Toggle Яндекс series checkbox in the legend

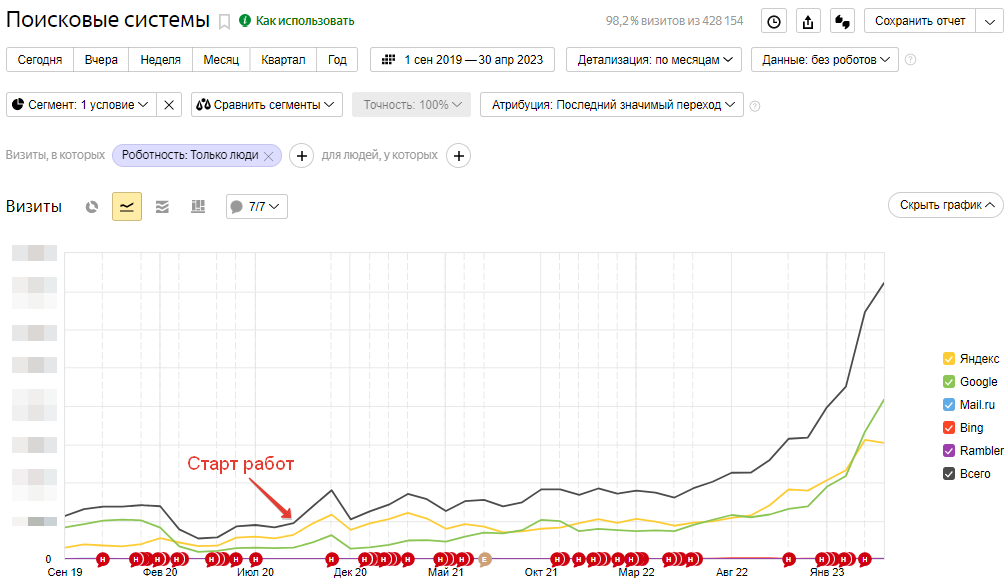coord(949,358)
